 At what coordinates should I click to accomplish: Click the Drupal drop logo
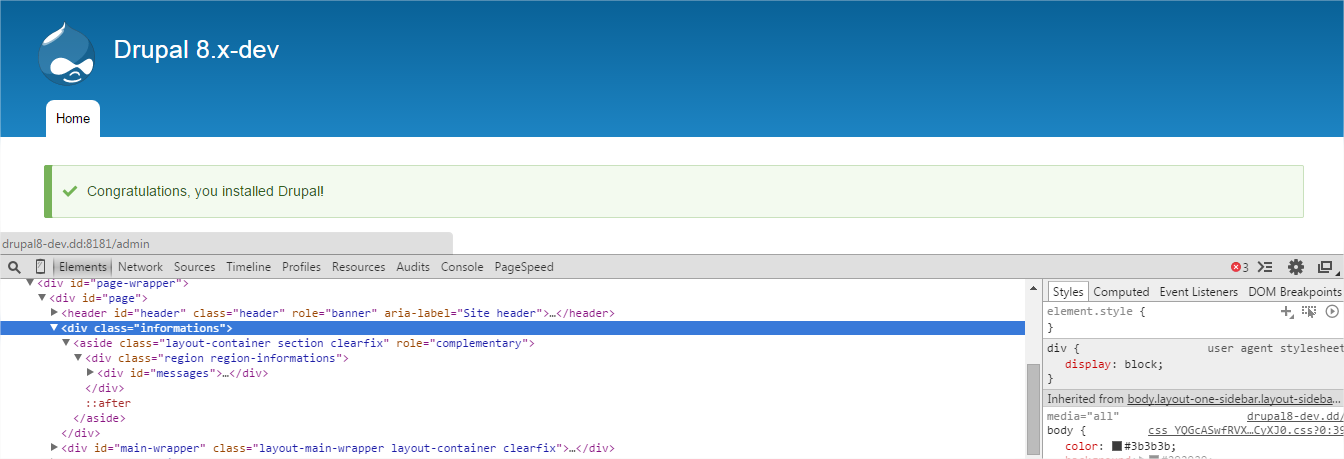click(67, 52)
